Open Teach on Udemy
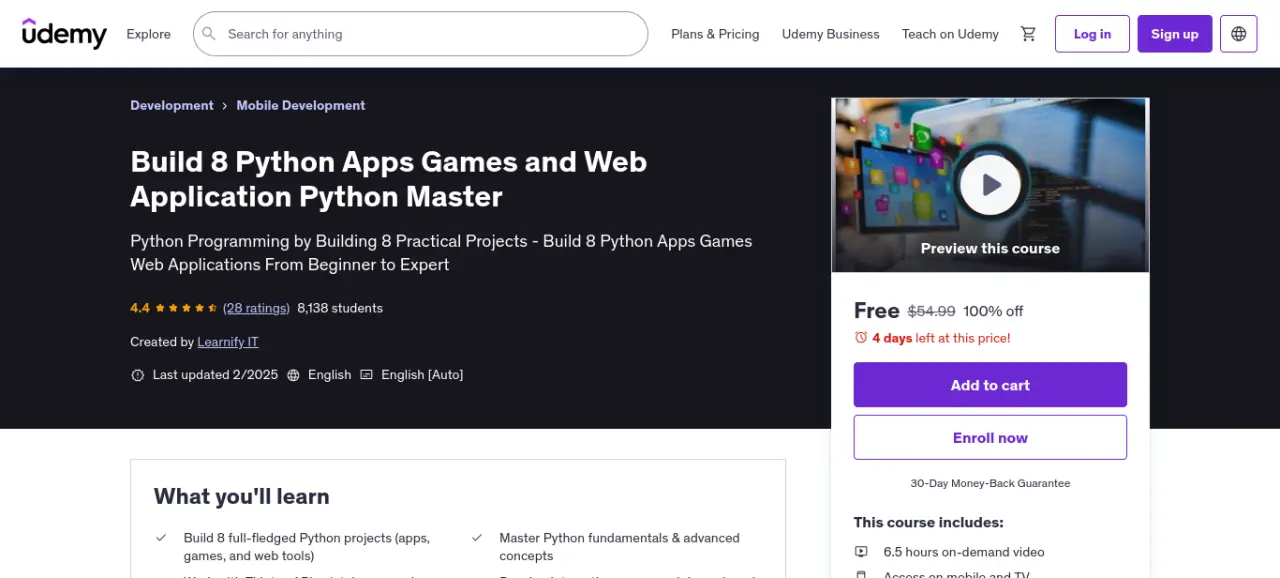This screenshot has height=578, width=1280. (950, 34)
